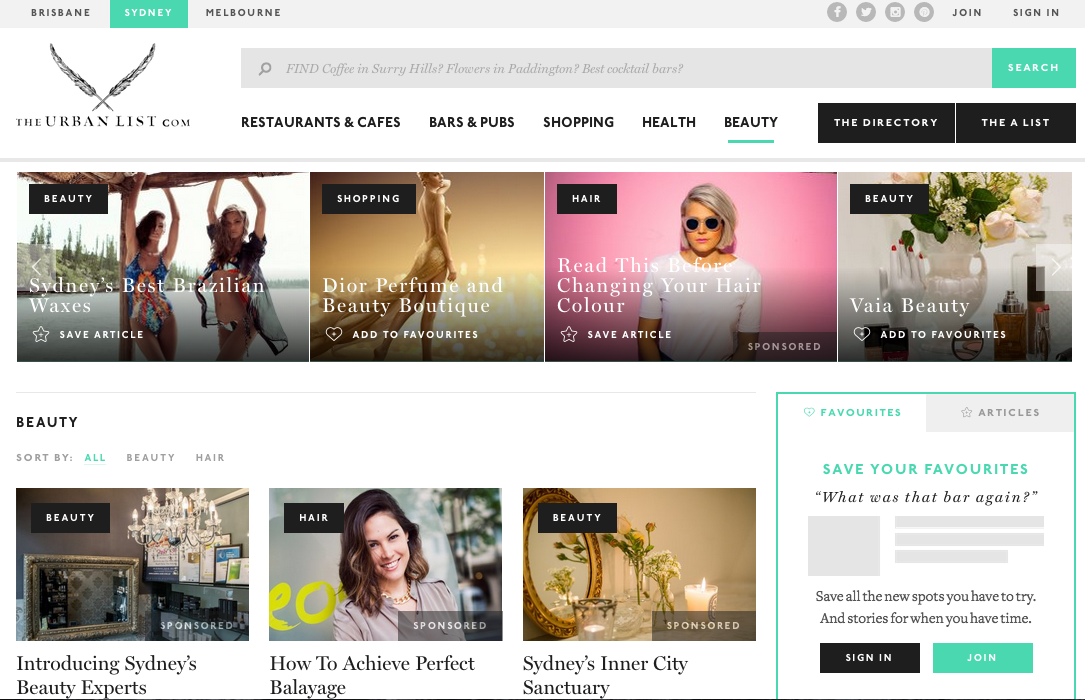Screen dimensions: 1085x700
Task: Toggle the ALL sort filter
Action: 95,457
